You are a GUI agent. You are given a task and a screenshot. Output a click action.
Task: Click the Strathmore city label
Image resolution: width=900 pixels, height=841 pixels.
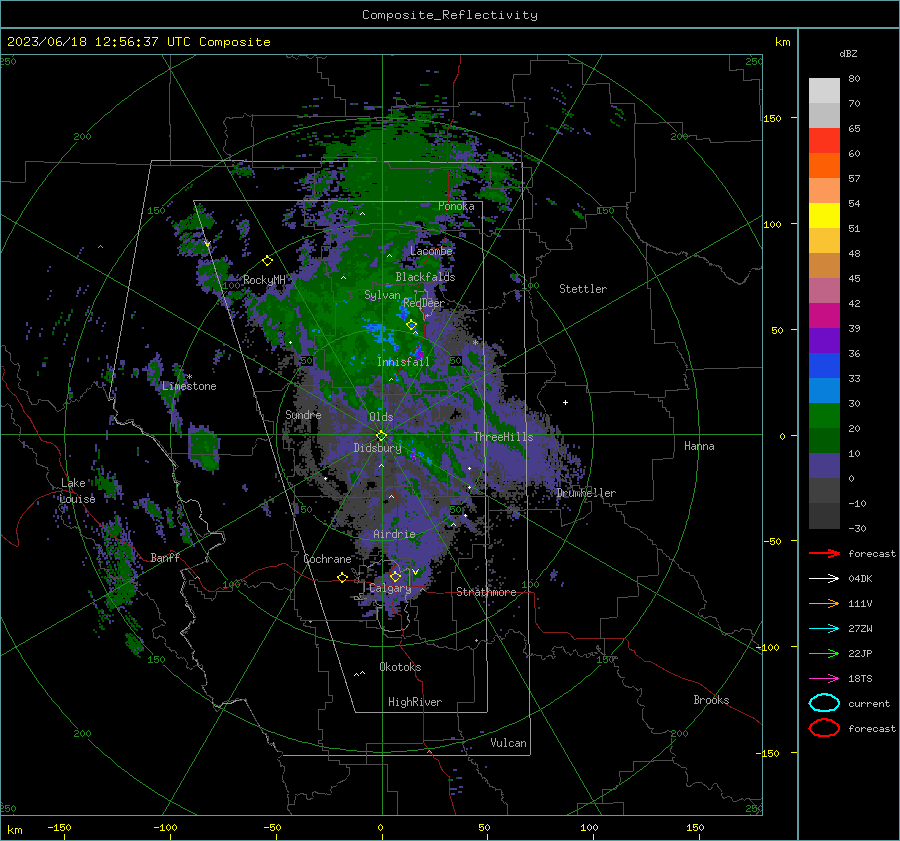click(x=486, y=592)
